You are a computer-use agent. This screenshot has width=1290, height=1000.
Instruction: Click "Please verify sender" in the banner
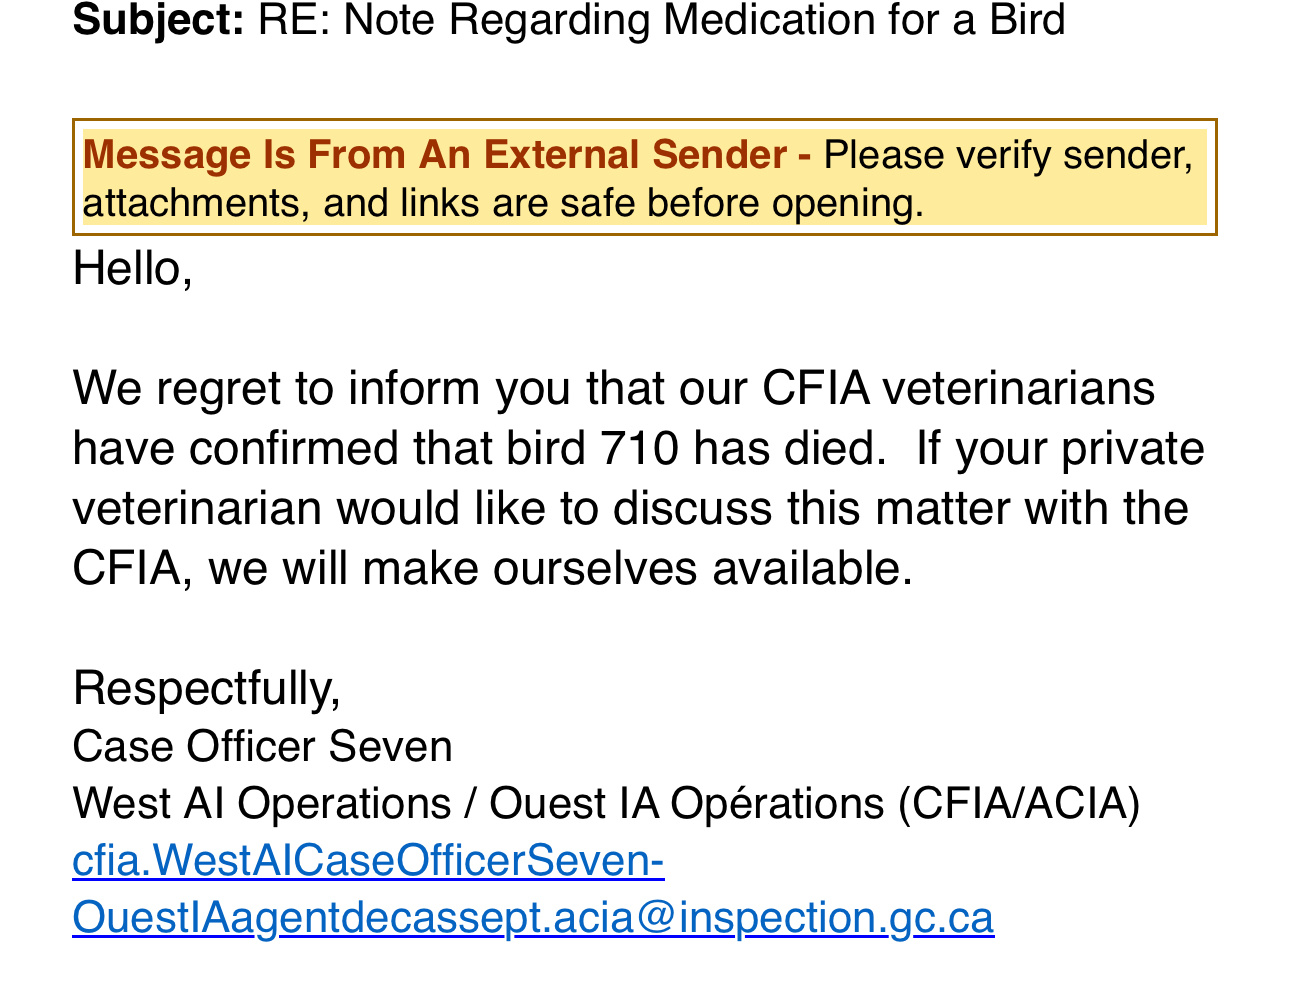pyautogui.click(x=1008, y=155)
